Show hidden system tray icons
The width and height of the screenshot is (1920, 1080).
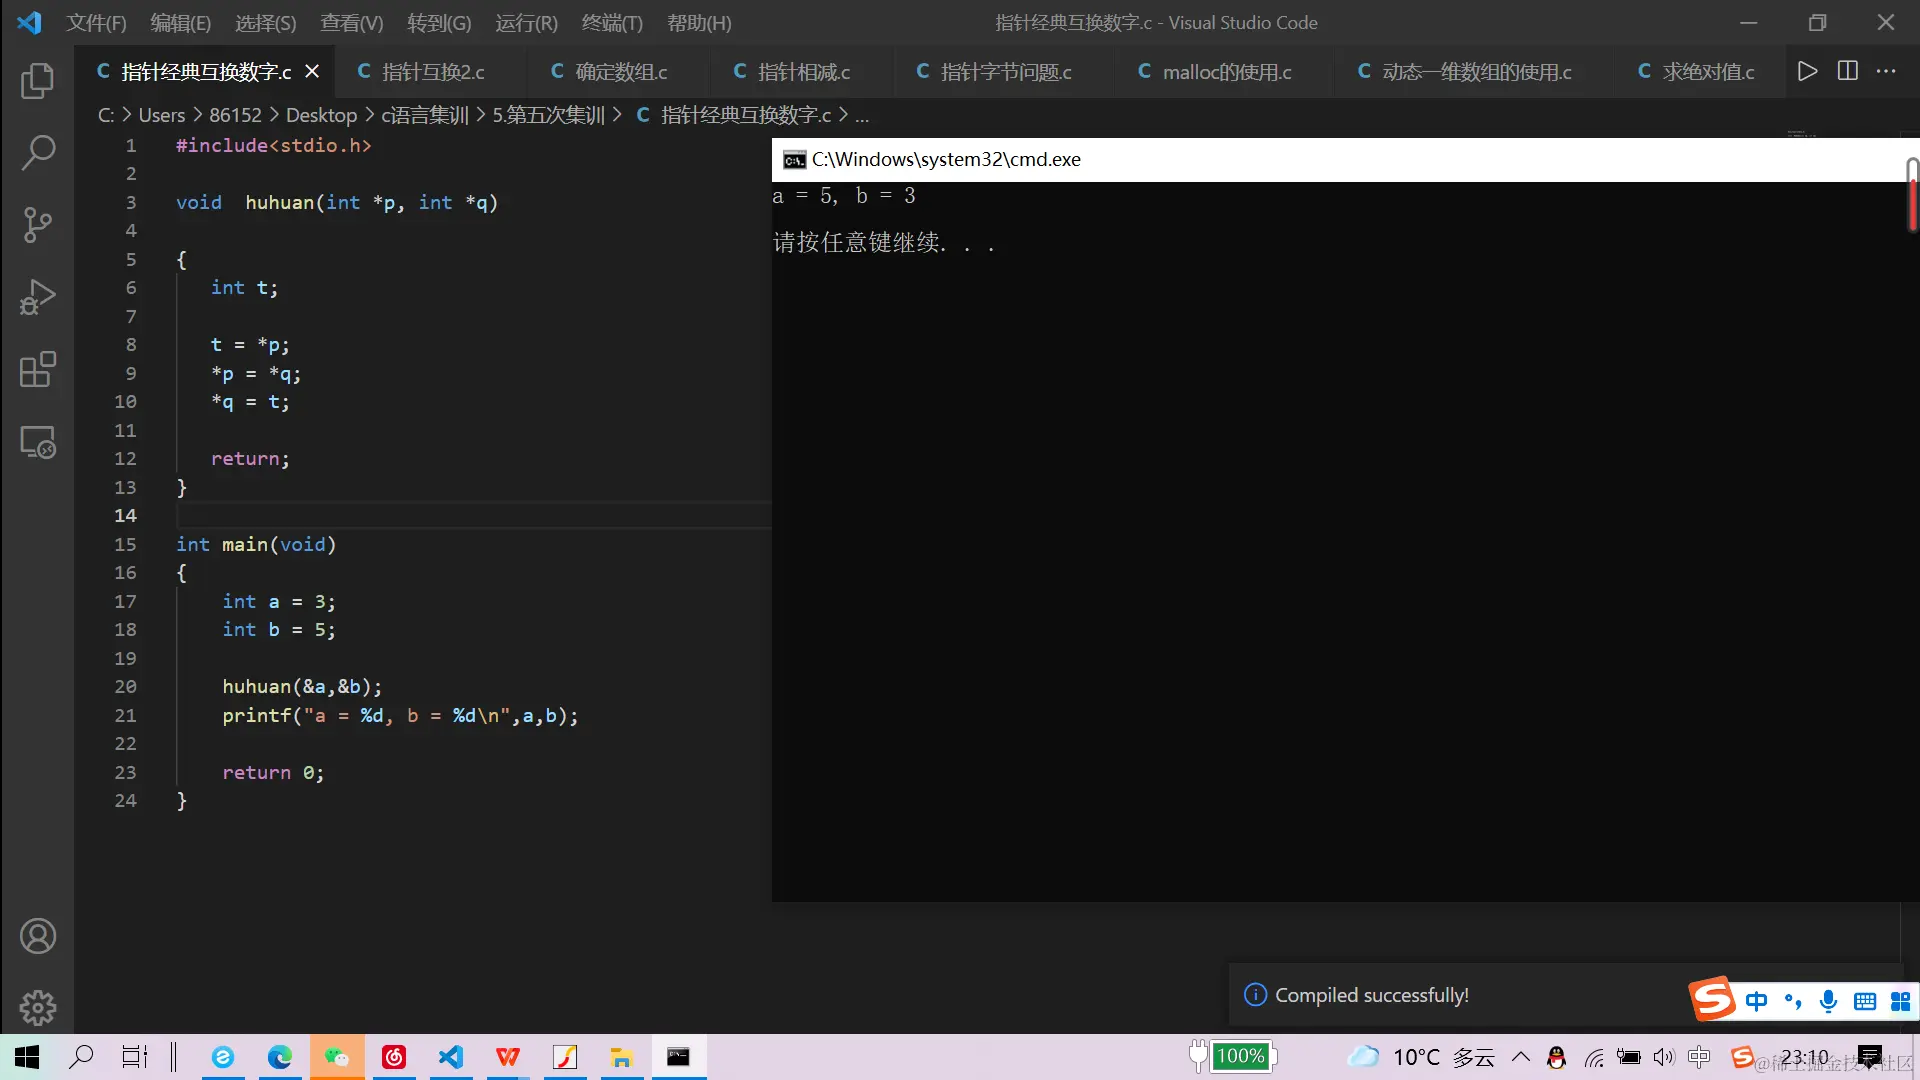[x=1520, y=1057]
